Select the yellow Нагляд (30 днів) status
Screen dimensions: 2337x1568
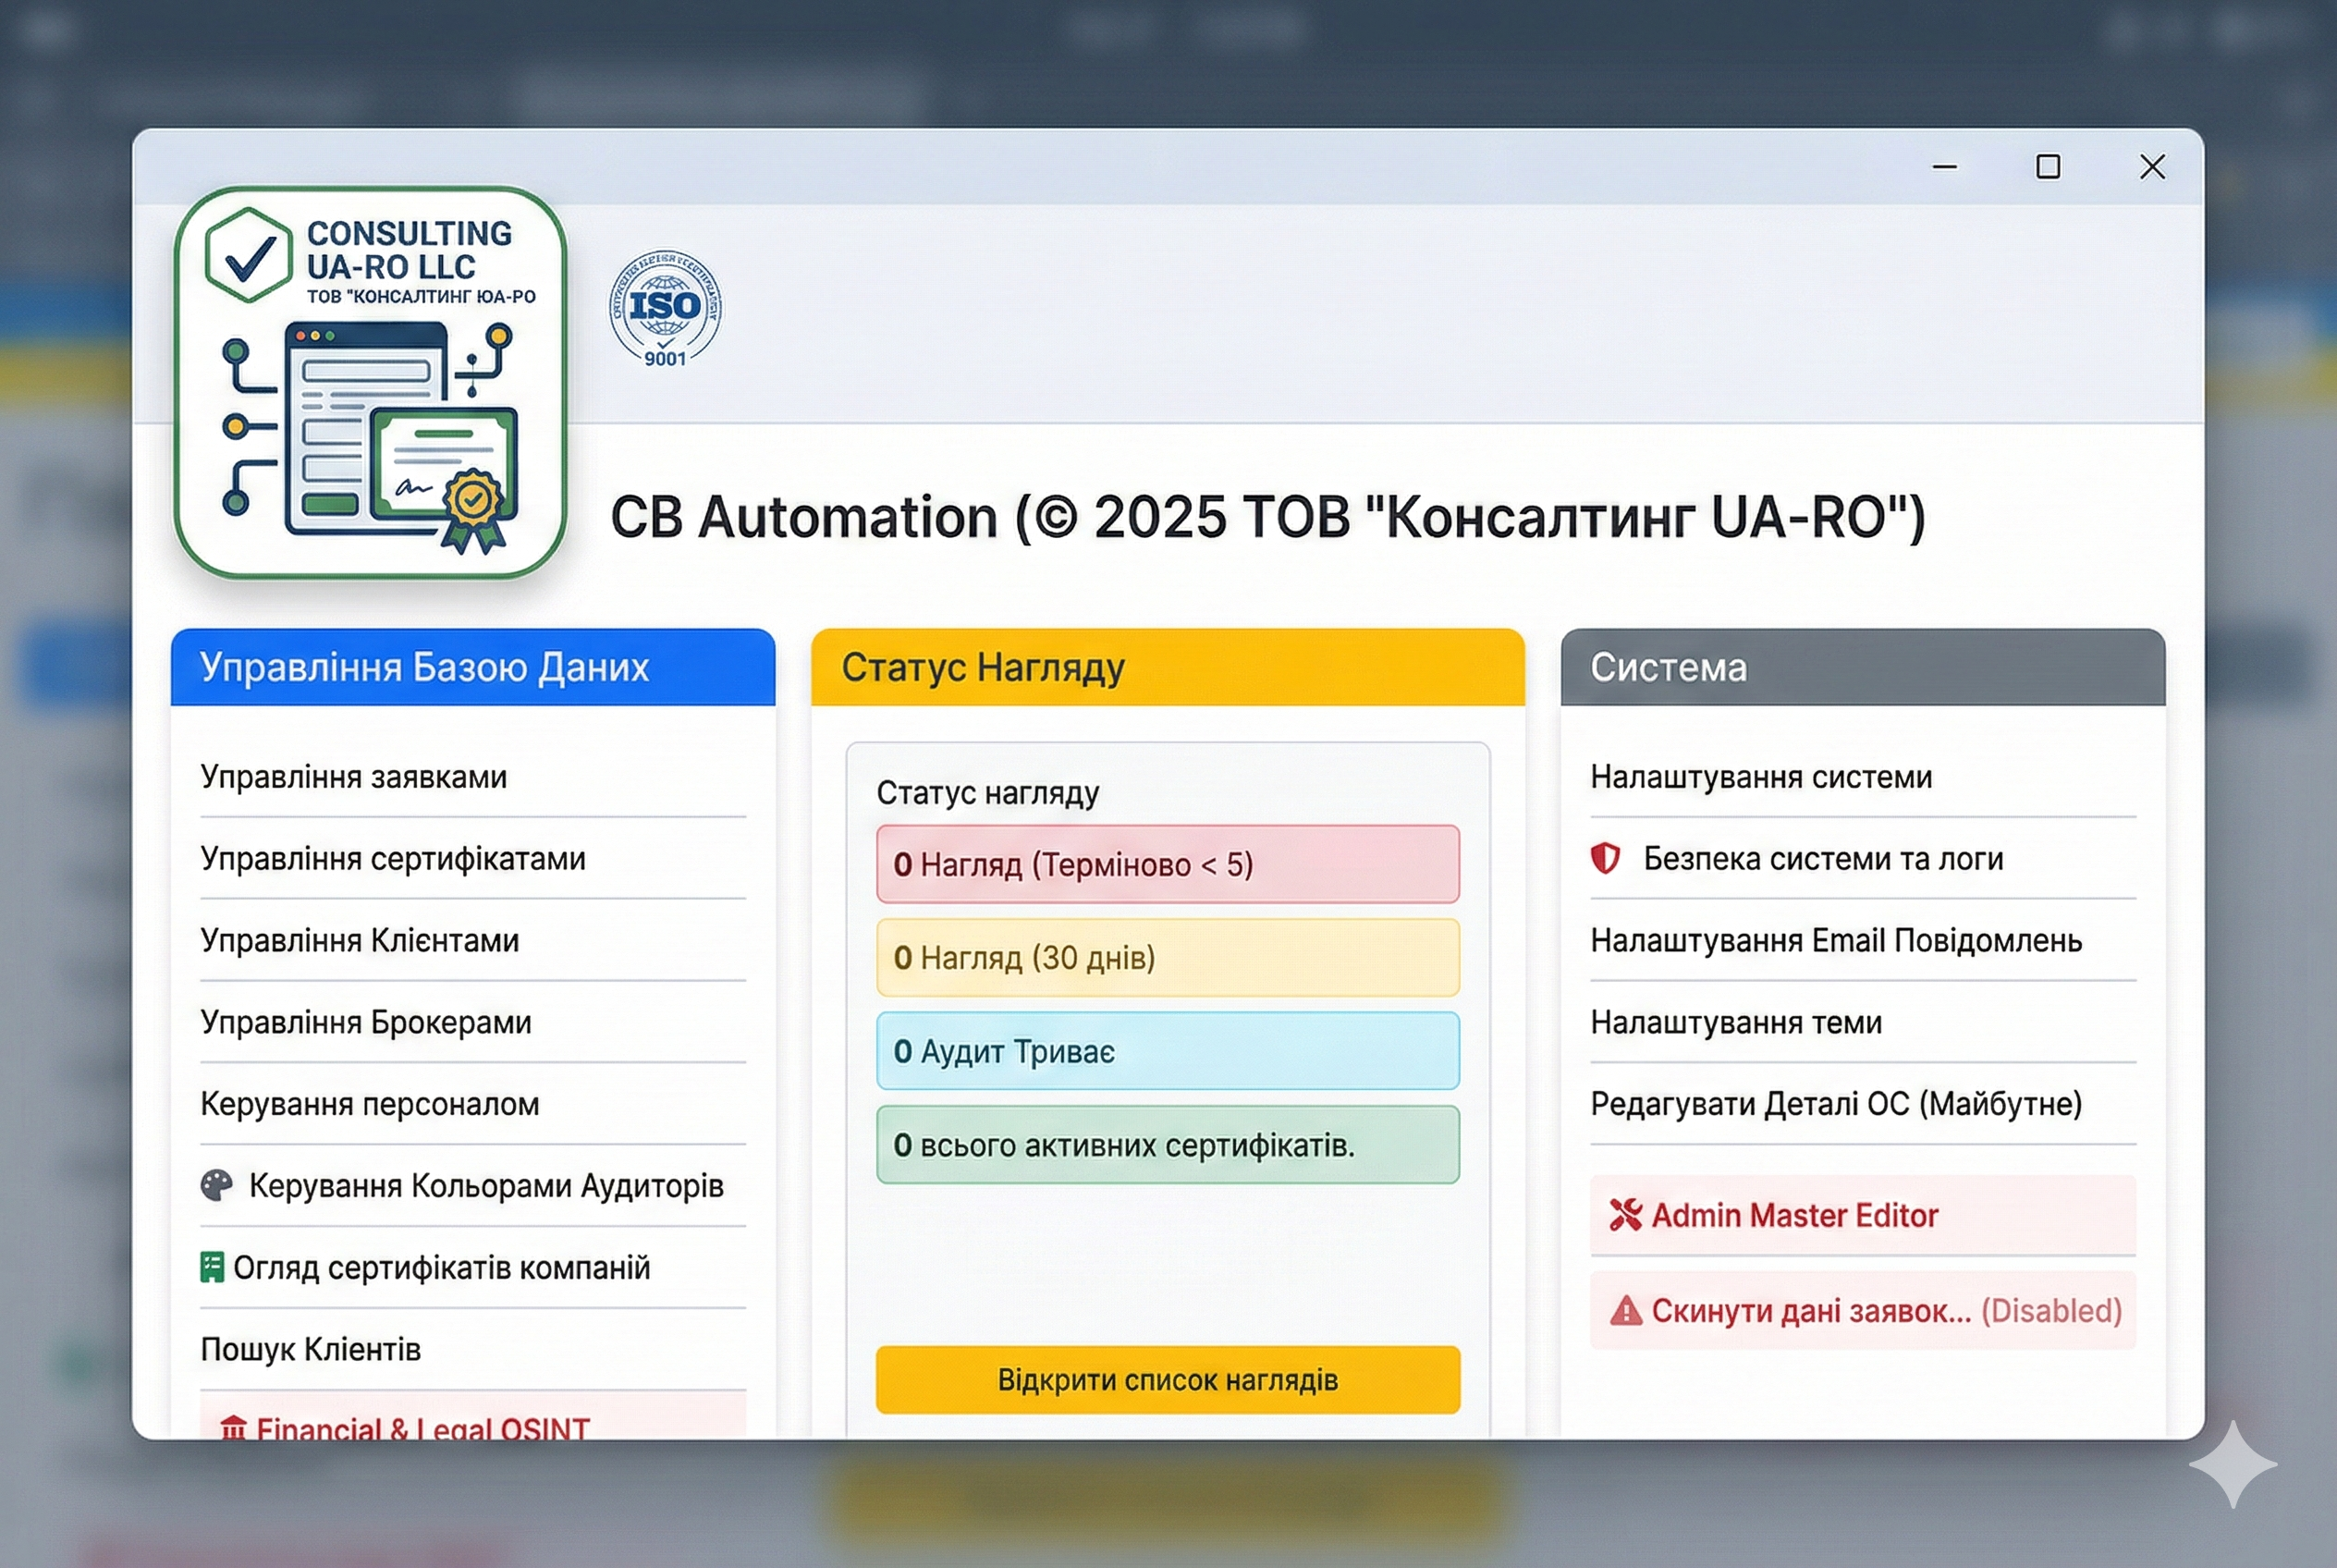[x=1167, y=958]
